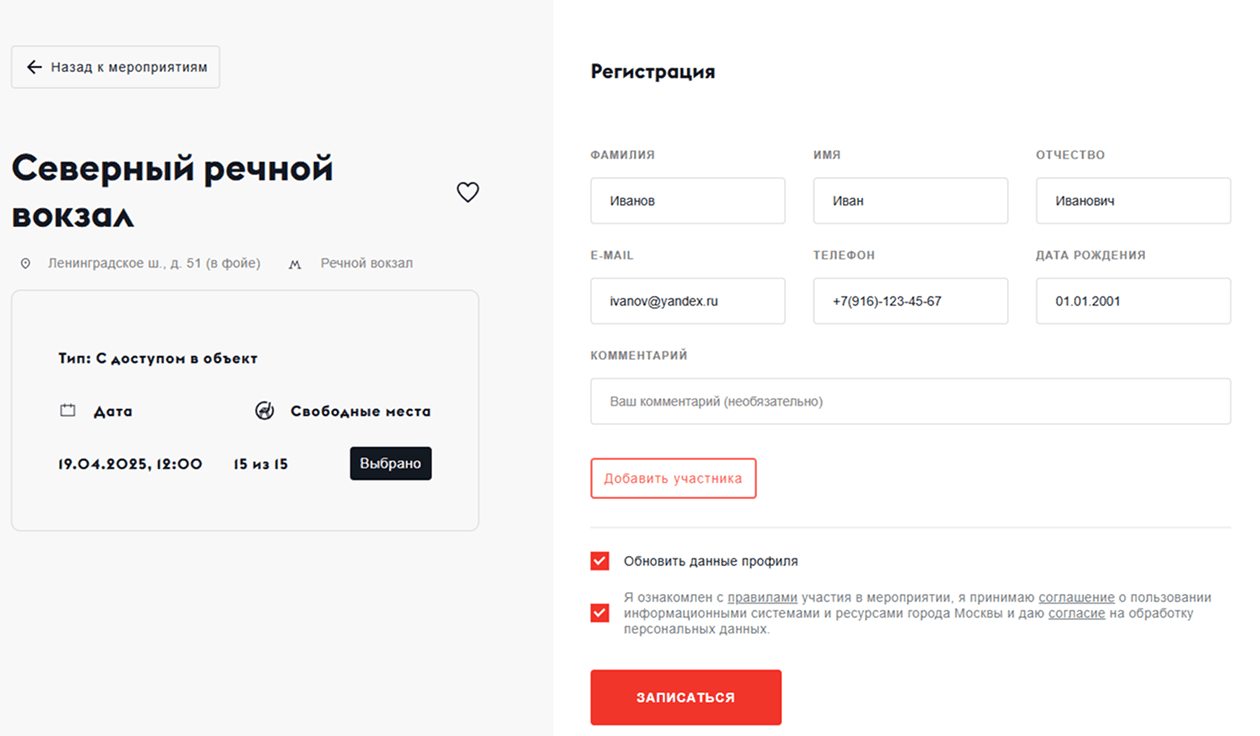1260x736 pixels.
Task: Click the Добавить участника button
Action: (x=673, y=478)
